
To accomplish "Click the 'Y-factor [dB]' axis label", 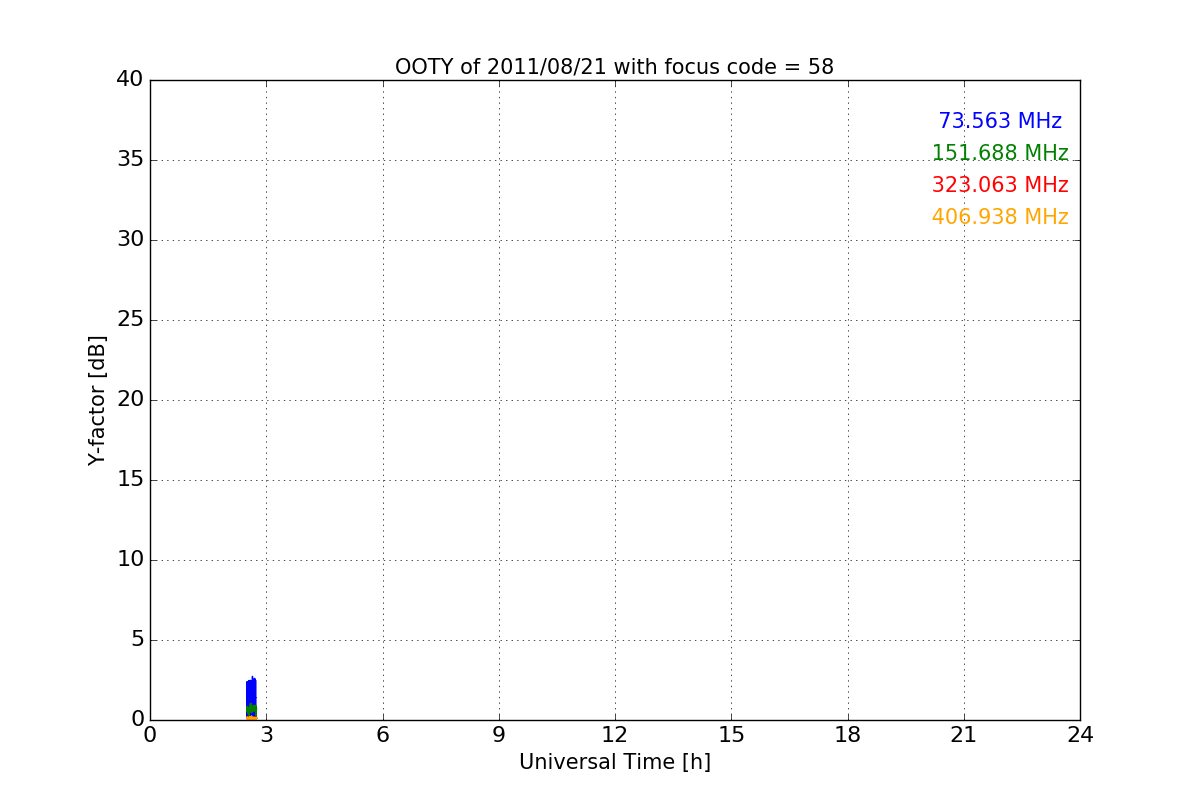I will 97,400.
